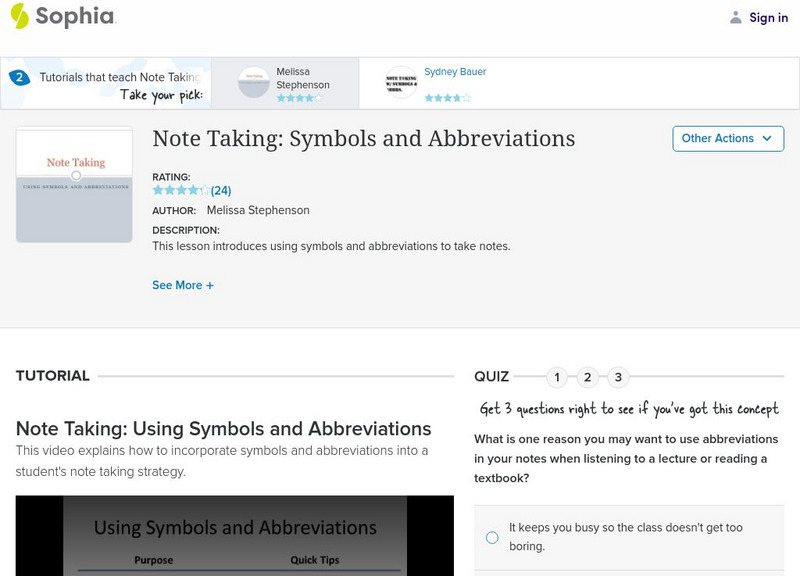Click the Note Taking lesson cover thumbnail
This screenshot has height=576, width=800.
(x=74, y=185)
